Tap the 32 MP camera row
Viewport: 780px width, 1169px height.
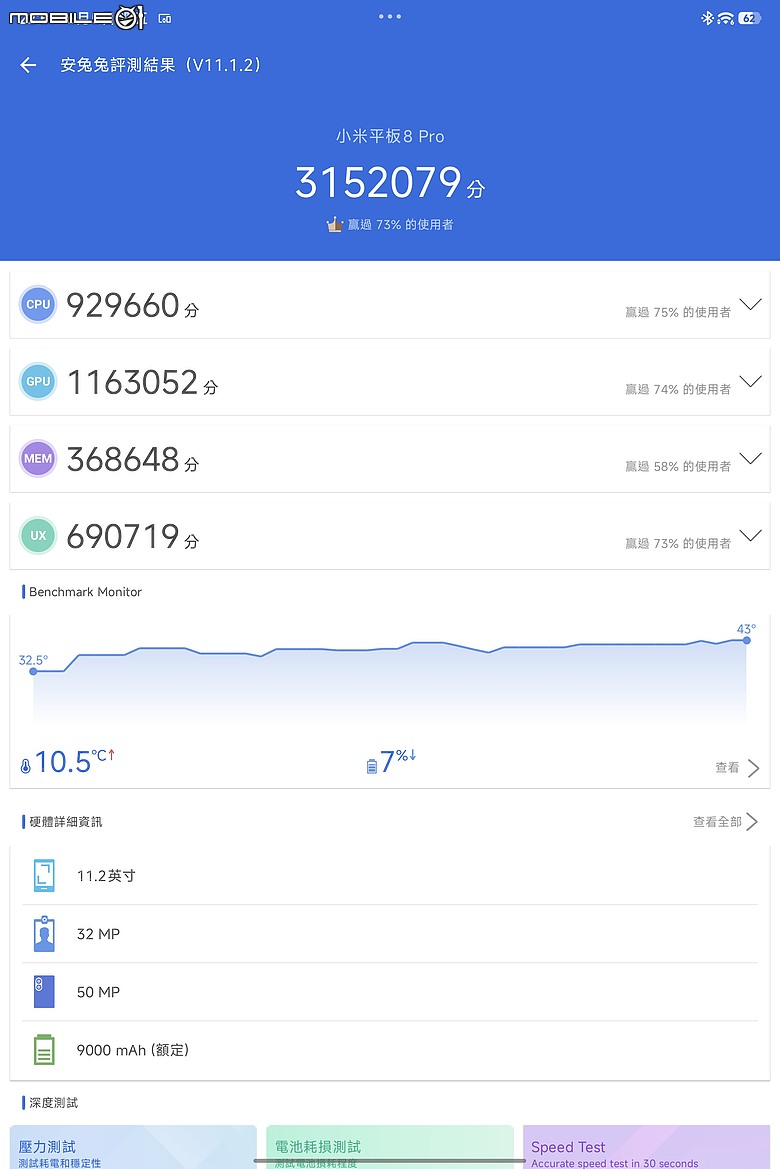pyautogui.click(x=390, y=933)
